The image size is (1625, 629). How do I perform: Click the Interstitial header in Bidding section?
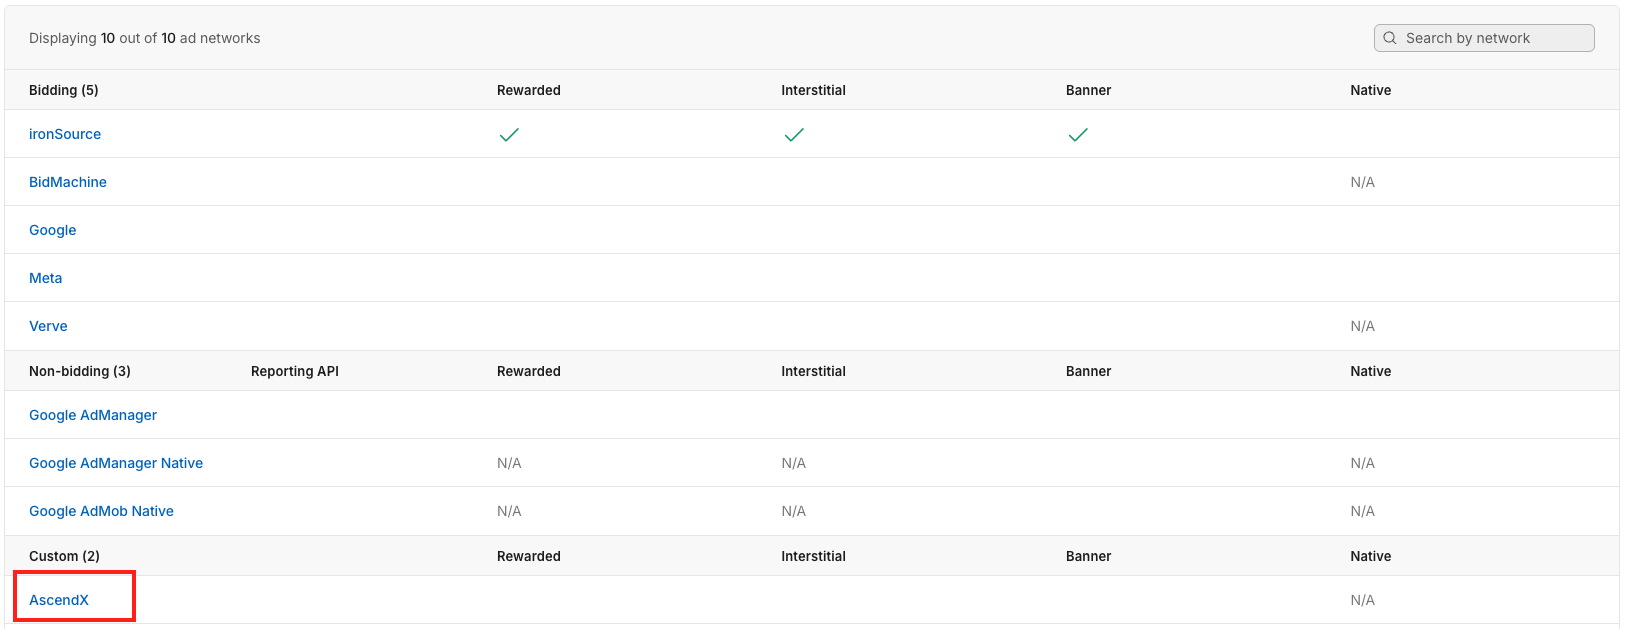click(814, 90)
